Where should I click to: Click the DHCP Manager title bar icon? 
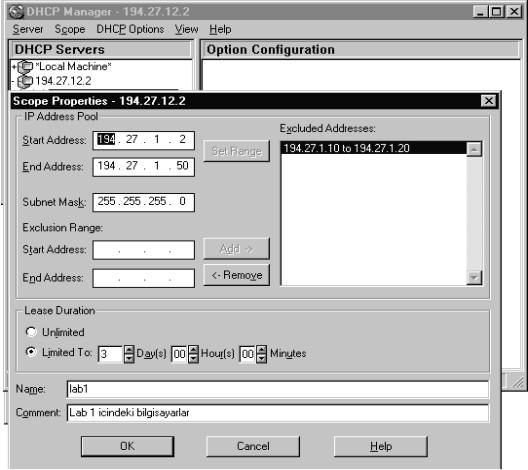pyautogui.click(x=16, y=12)
